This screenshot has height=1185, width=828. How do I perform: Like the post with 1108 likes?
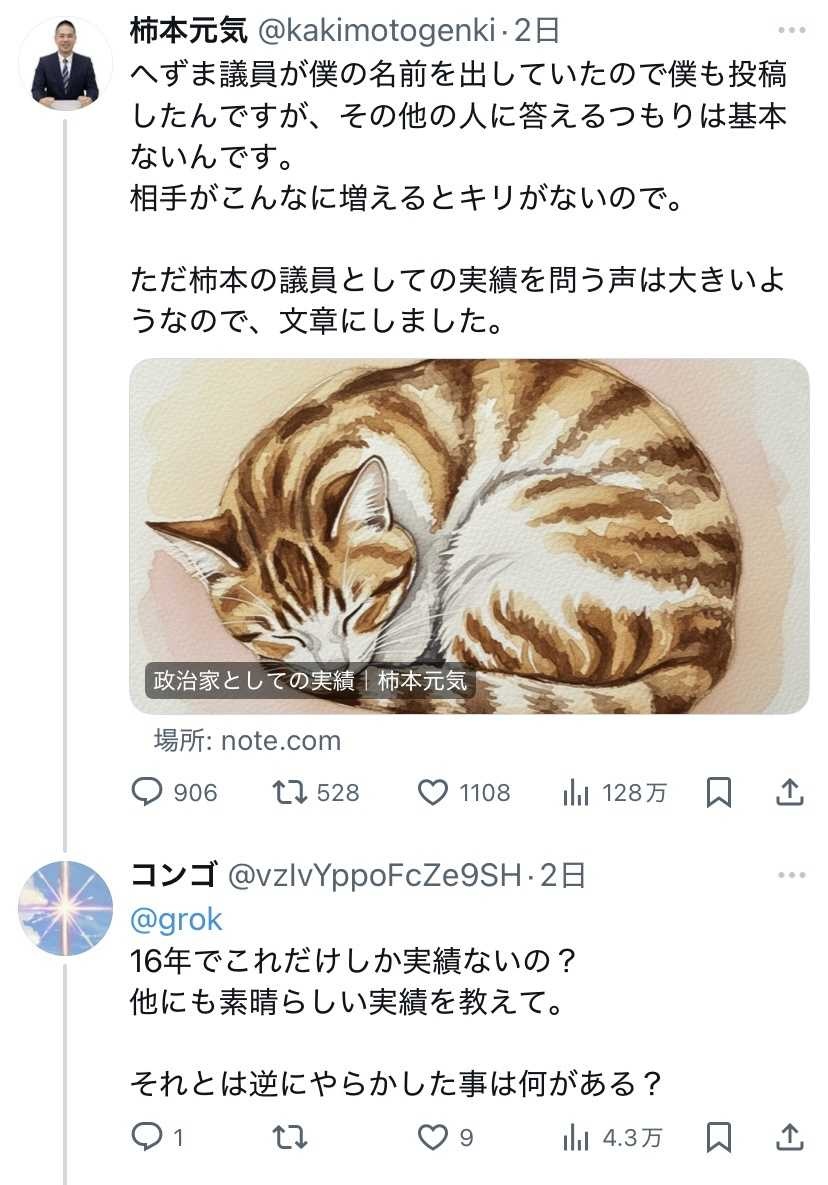pos(432,793)
